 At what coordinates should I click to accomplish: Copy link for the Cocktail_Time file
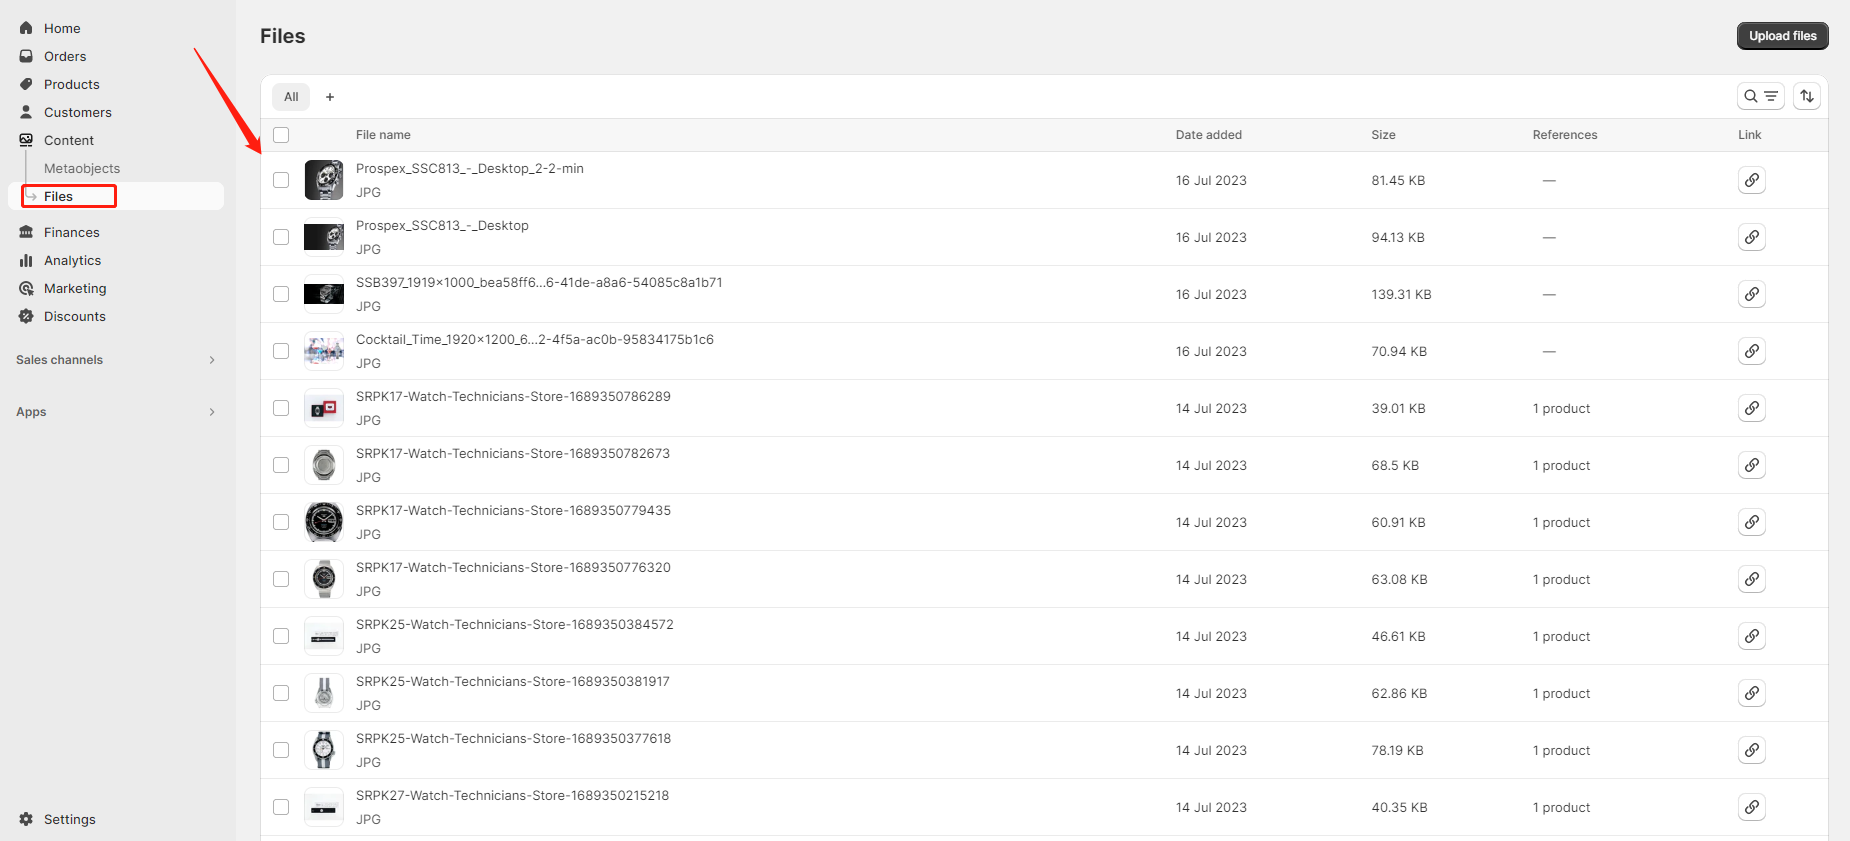point(1751,351)
